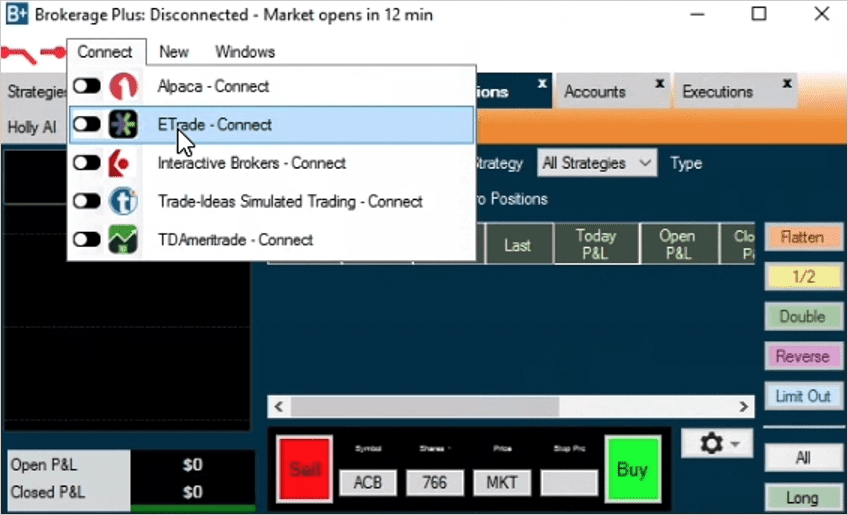Open the Windows menu

click(x=245, y=52)
